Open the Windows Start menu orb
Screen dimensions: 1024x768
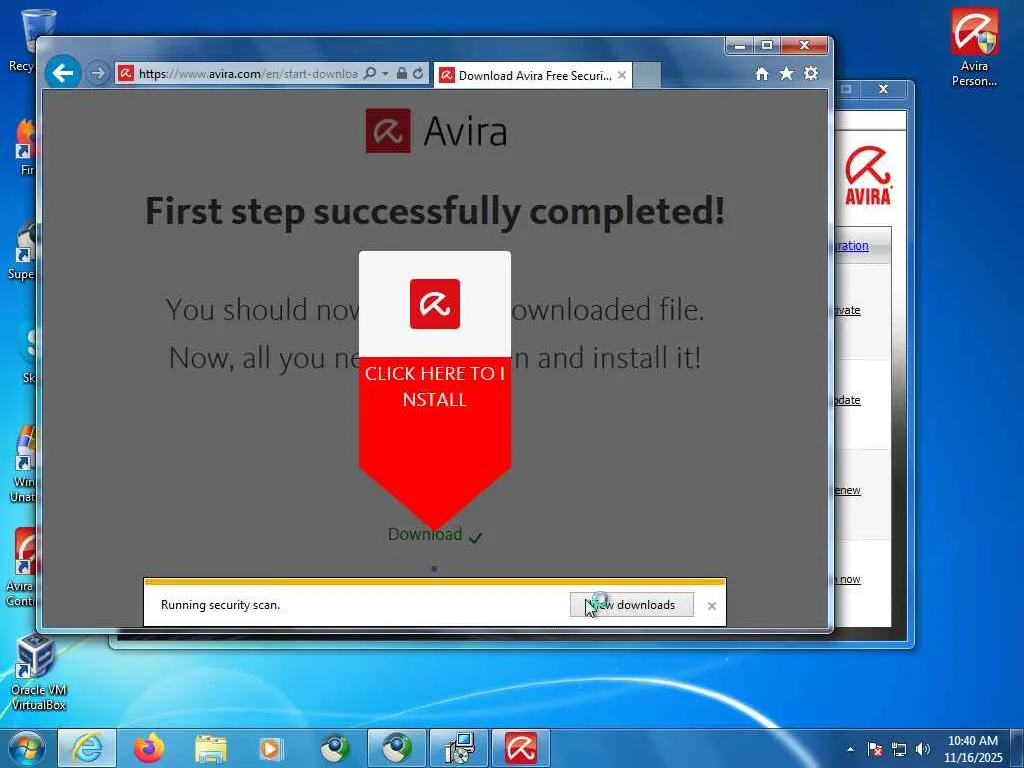click(27, 748)
